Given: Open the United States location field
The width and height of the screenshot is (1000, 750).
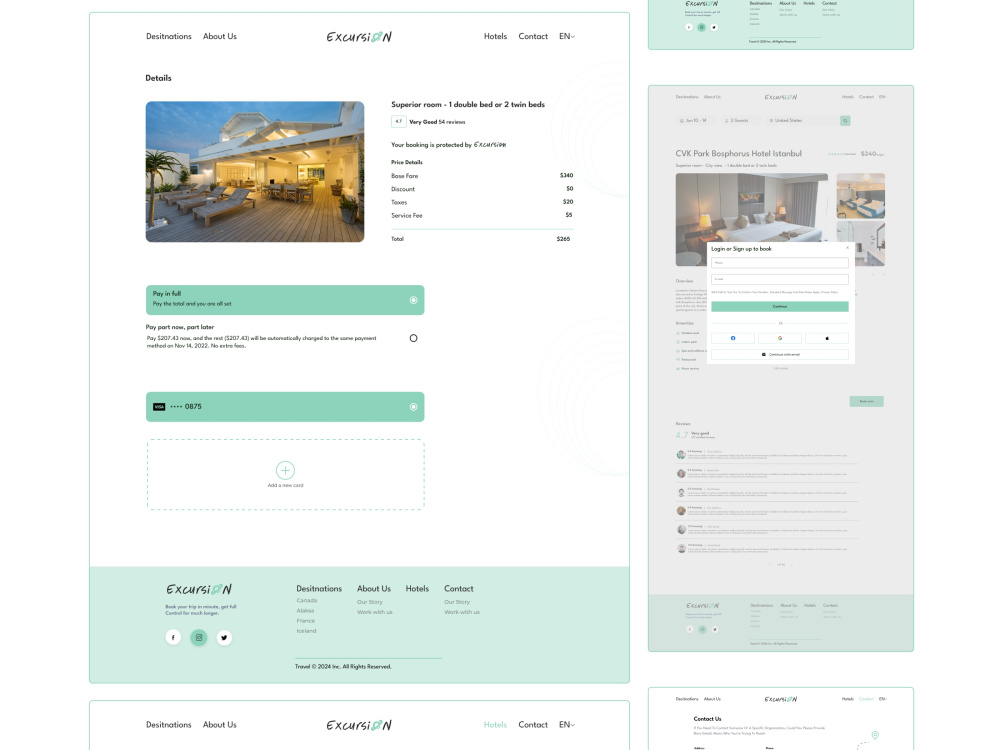Looking at the screenshot, I should [x=801, y=121].
